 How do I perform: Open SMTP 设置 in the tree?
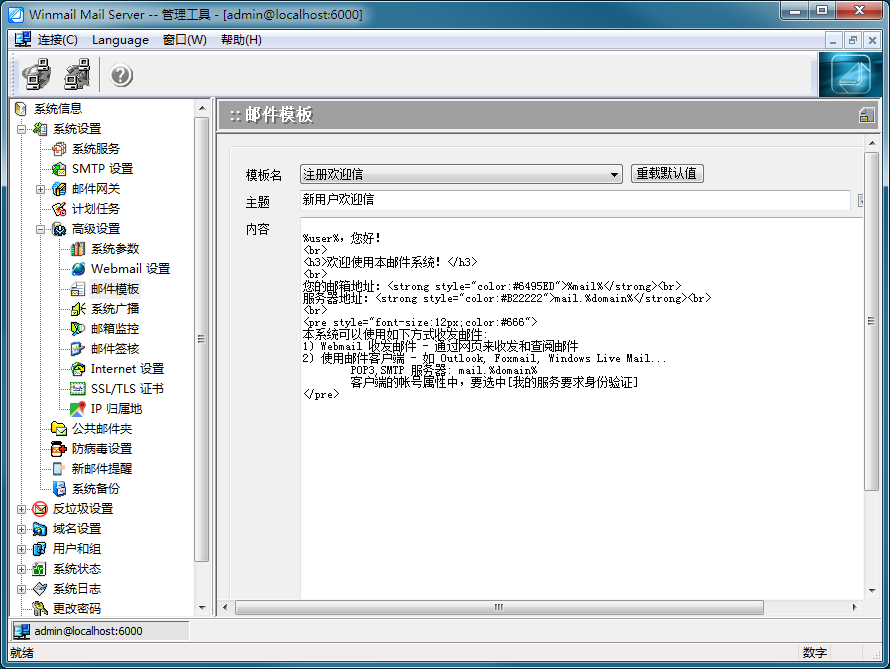[101, 169]
